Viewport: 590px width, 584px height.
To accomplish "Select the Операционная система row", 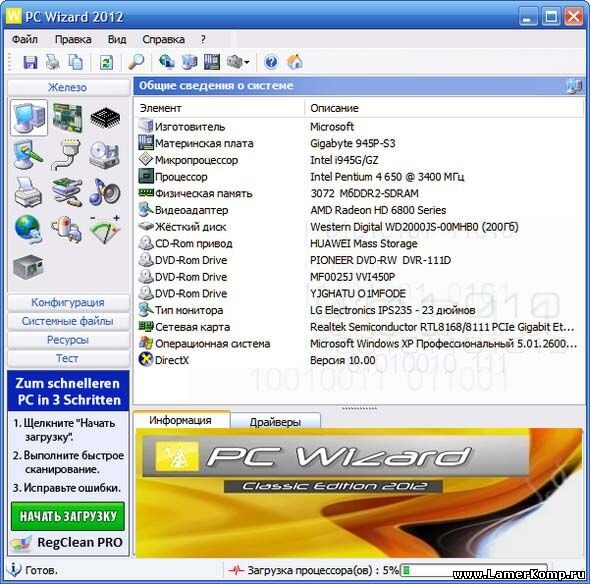I will pyautogui.click(x=359, y=343).
